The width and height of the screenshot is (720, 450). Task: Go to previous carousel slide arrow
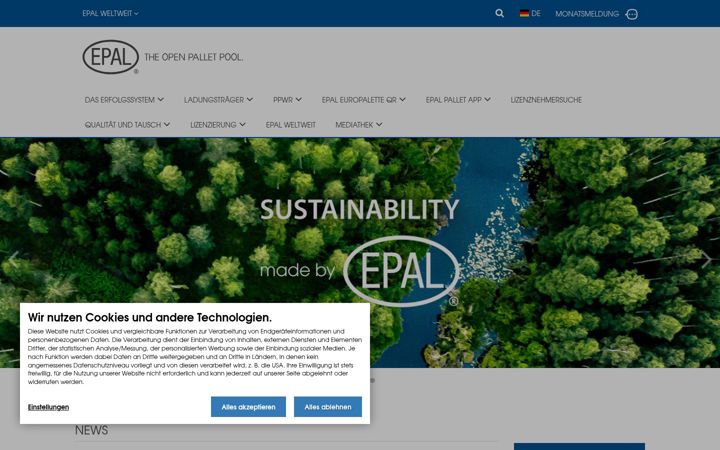click(13, 259)
